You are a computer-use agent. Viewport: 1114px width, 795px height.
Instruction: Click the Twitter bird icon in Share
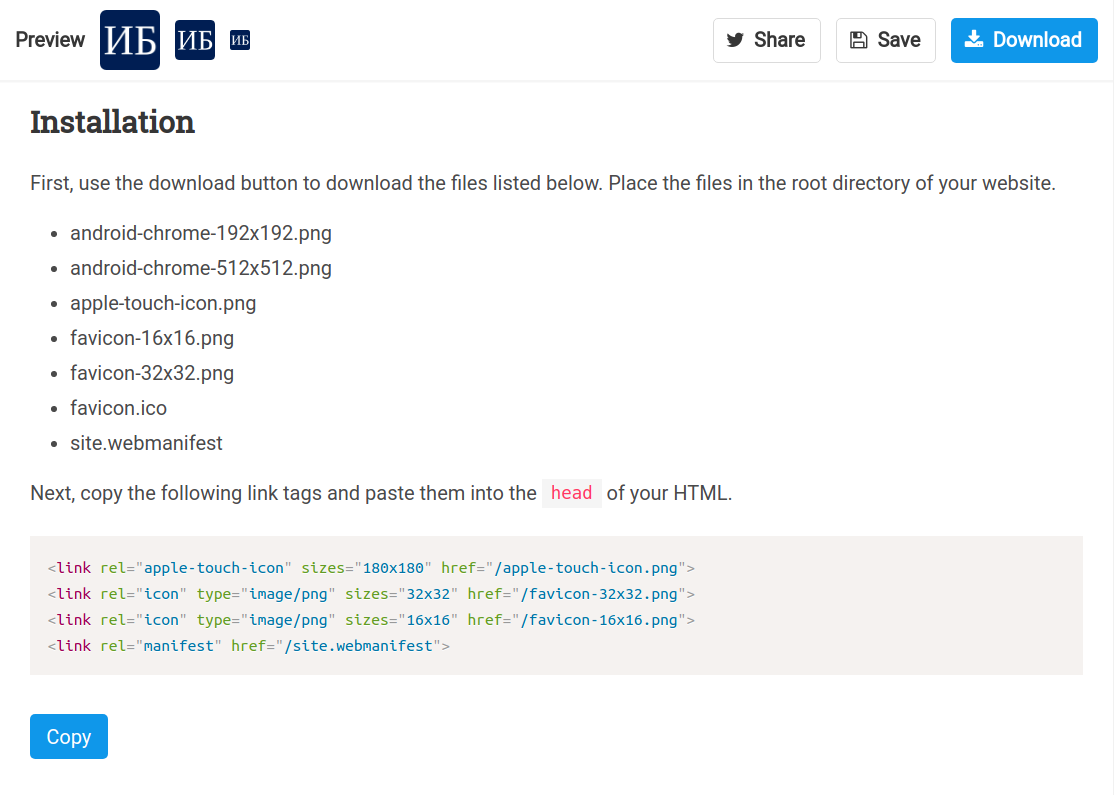[x=735, y=40]
